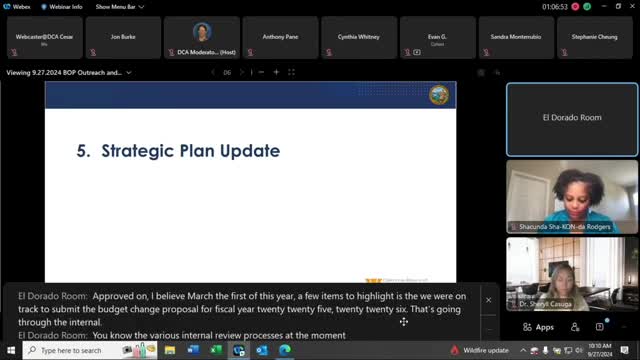Expand the Show Menu Bar dropdown
The height and width of the screenshot is (360, 640).
(x=120, y=7)
